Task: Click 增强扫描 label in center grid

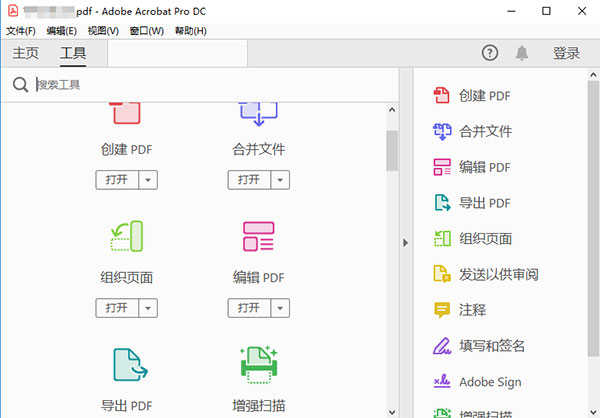Action: point(259,406)
